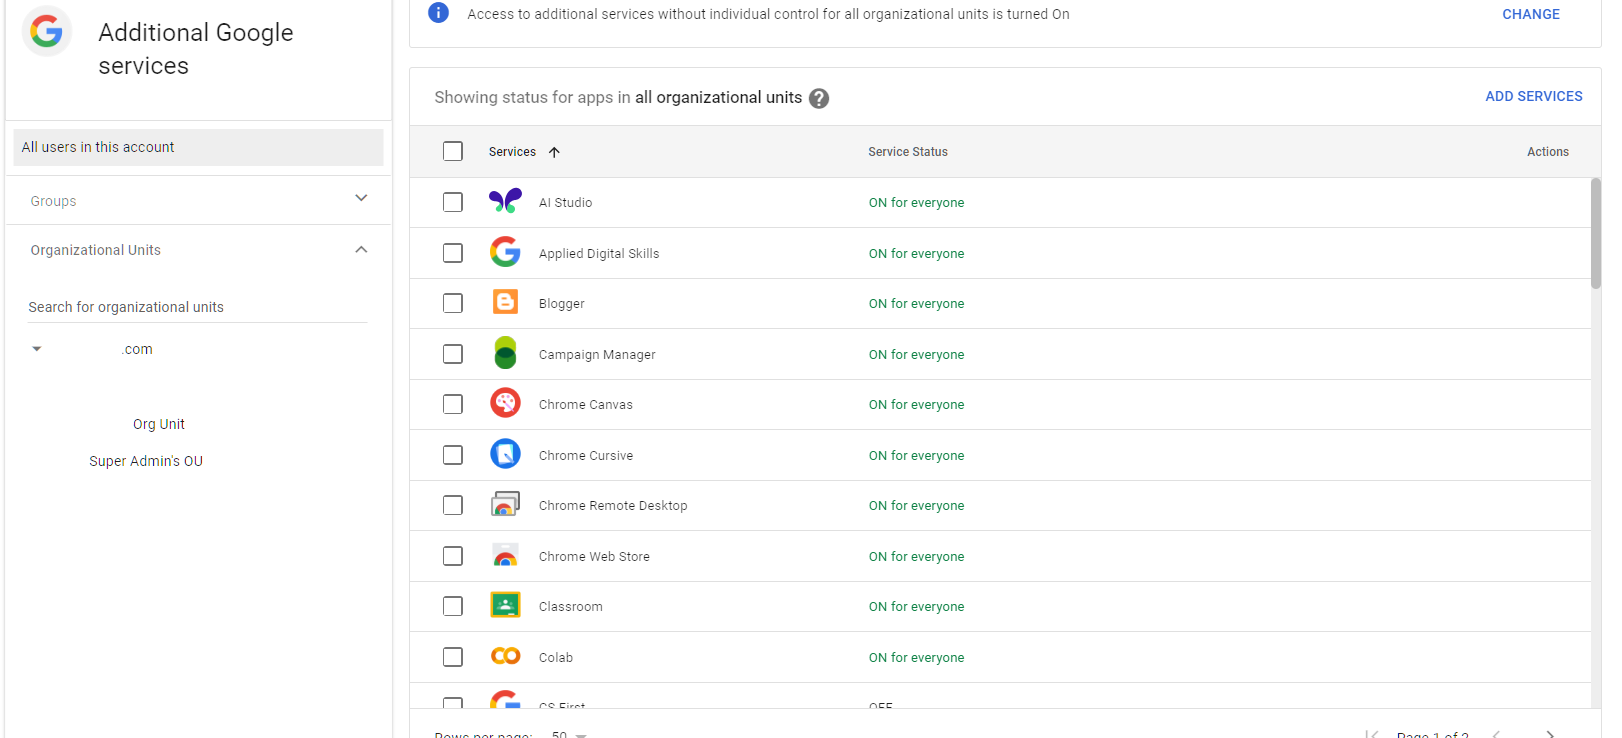Select Super Admin's OU tree item
The image size is (1622, 738).
coord(146,461)
